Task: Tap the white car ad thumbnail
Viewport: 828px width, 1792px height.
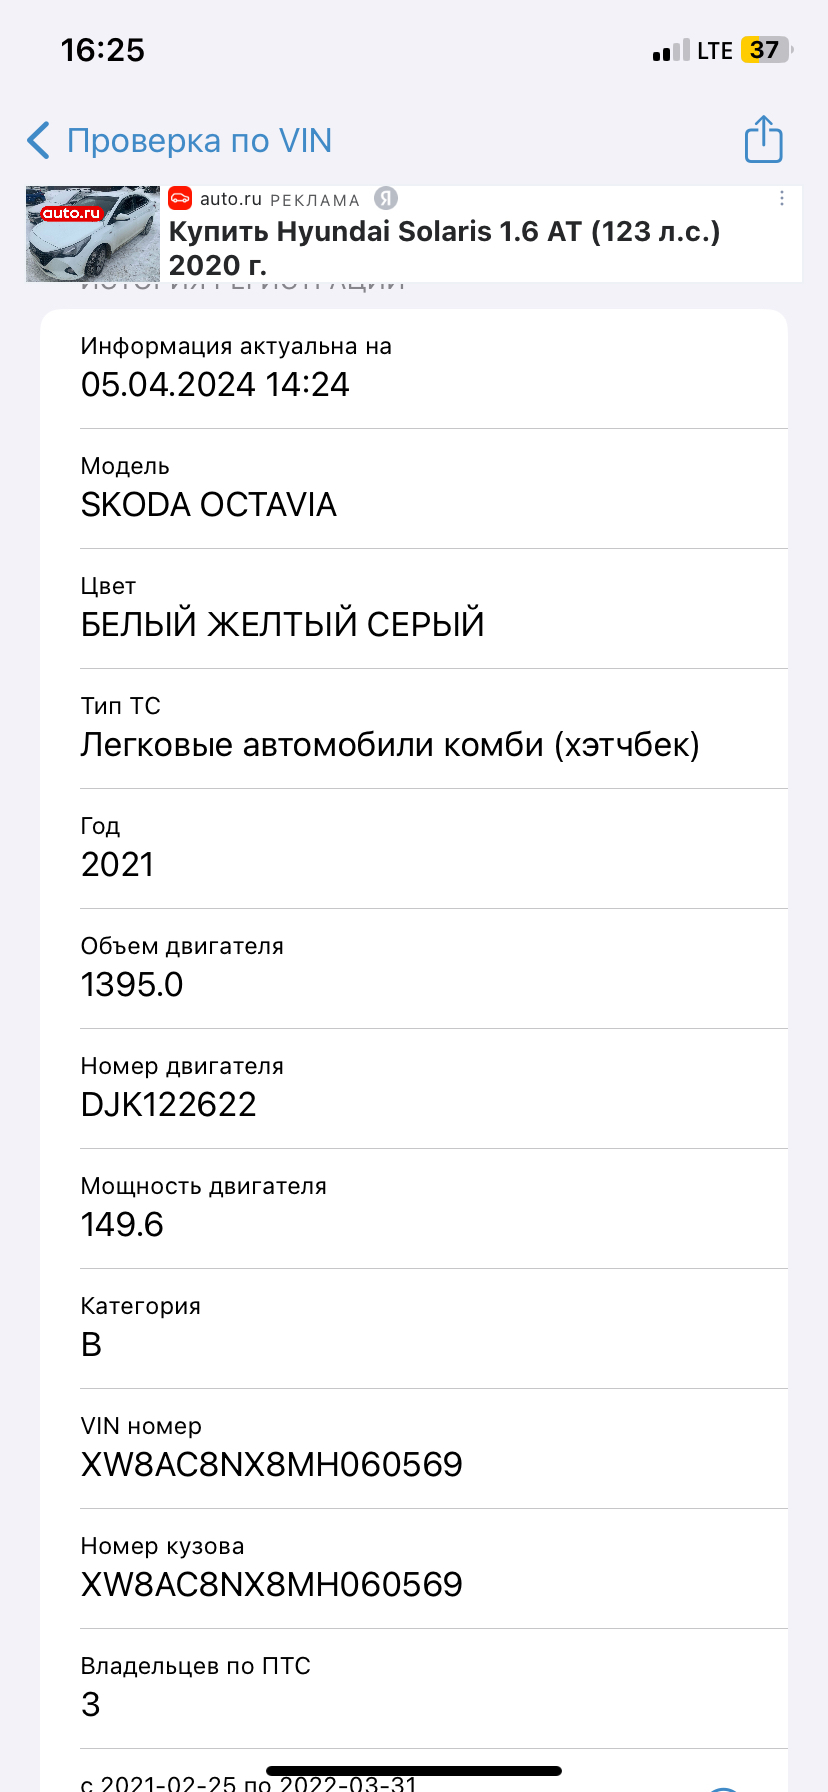Action: tap(93, 234)
